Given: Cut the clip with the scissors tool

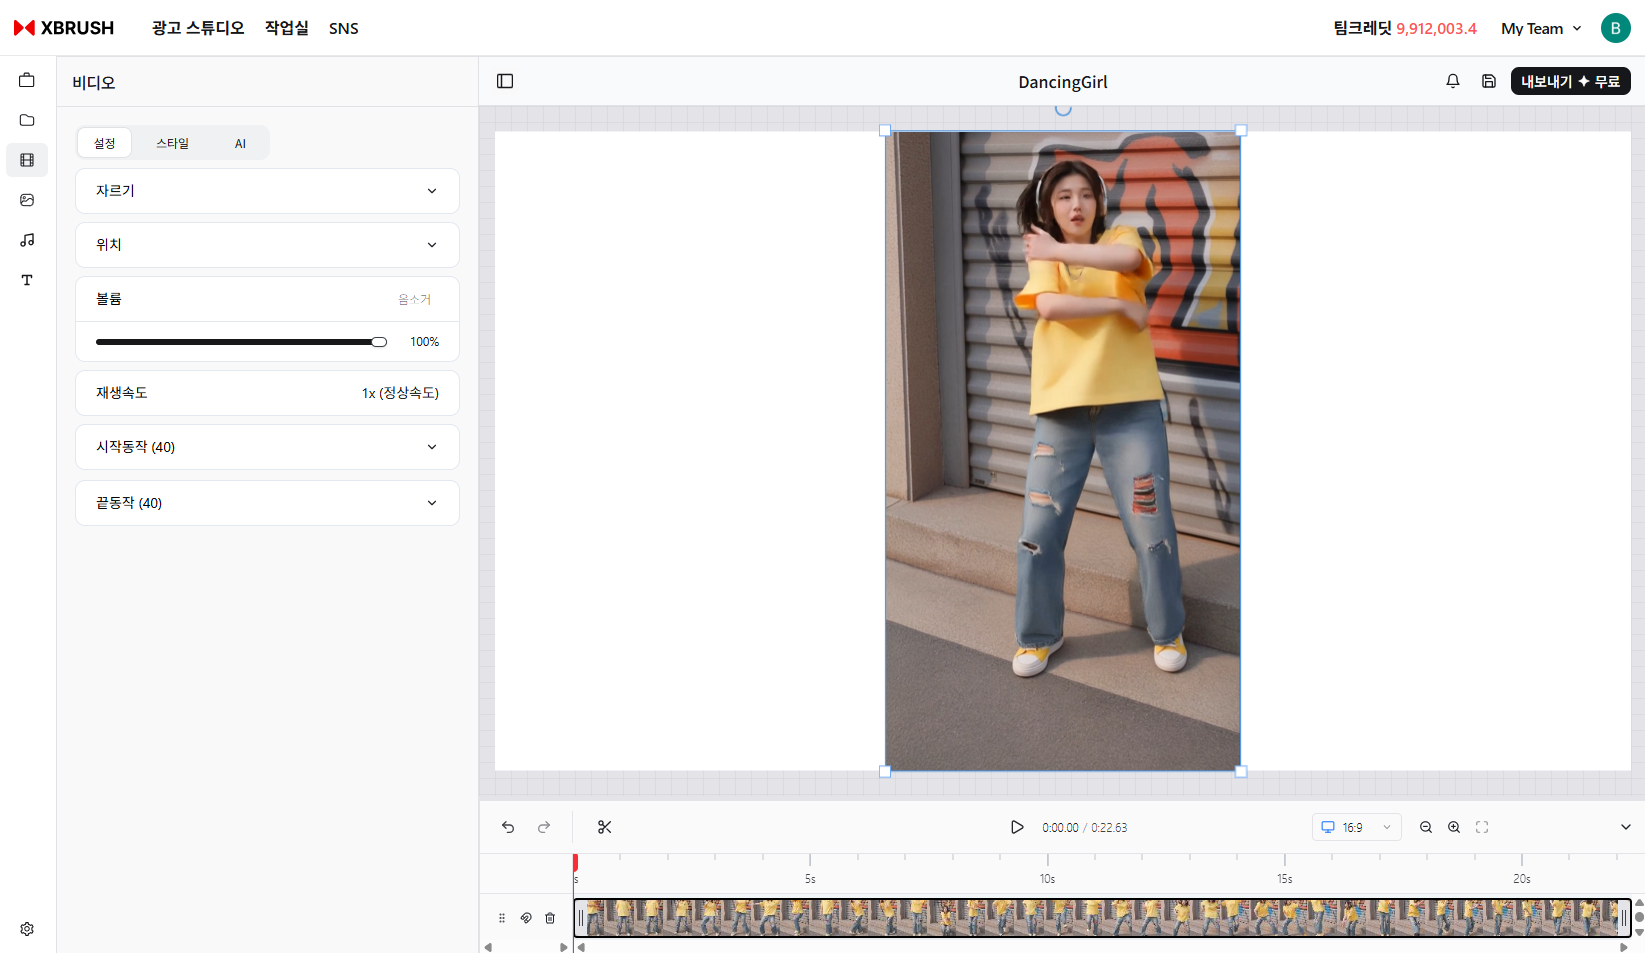Looking at the screenshot, I should click(x=605, y=827).
